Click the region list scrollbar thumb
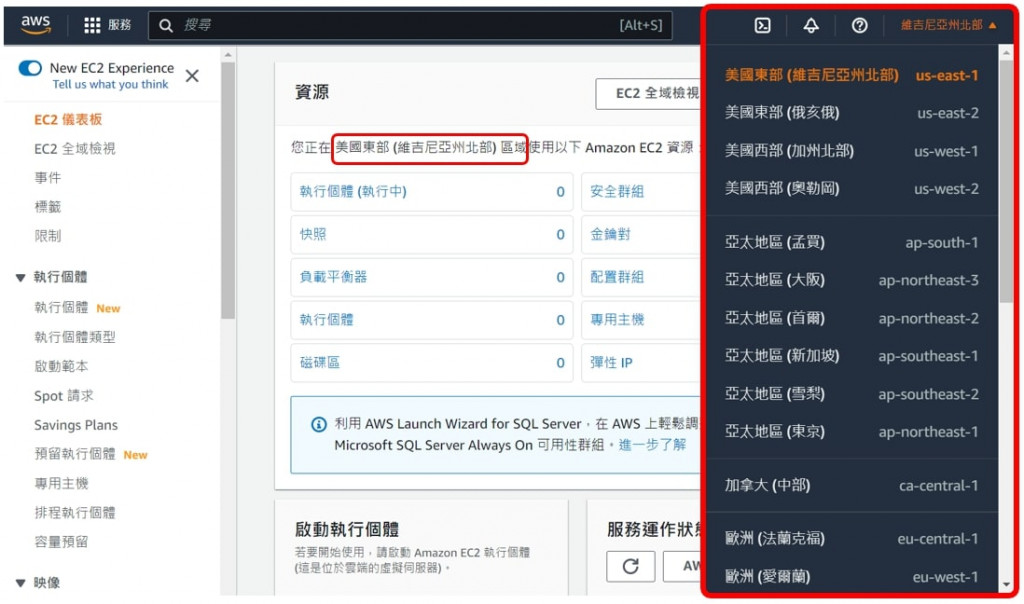Viewport: 1024px width, 604px height. (x=1006, y=182)
